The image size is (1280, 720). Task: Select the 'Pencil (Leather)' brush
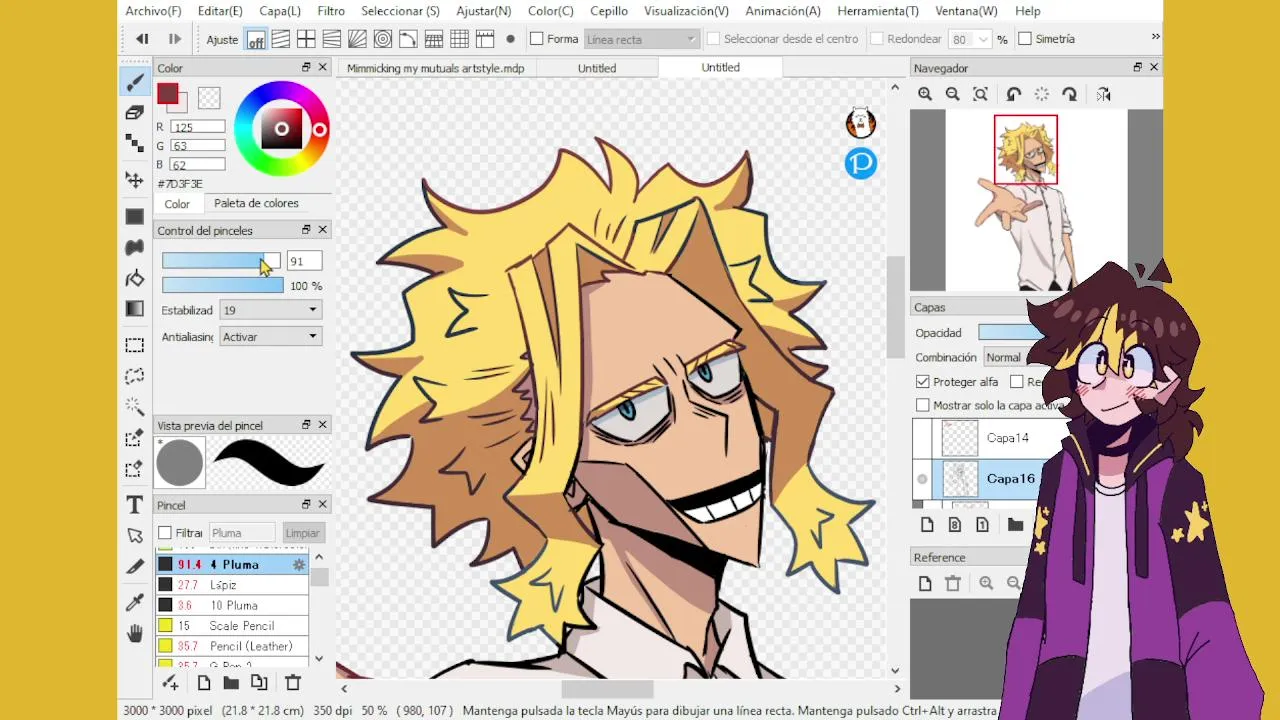232,646
